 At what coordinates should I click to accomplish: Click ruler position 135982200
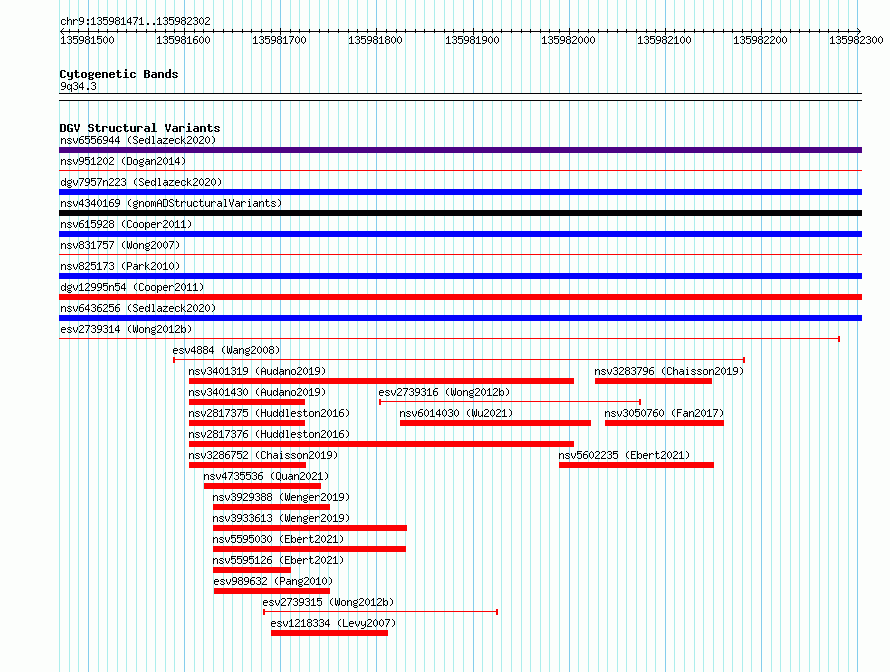pyautogui.click(x=760, y=40)
